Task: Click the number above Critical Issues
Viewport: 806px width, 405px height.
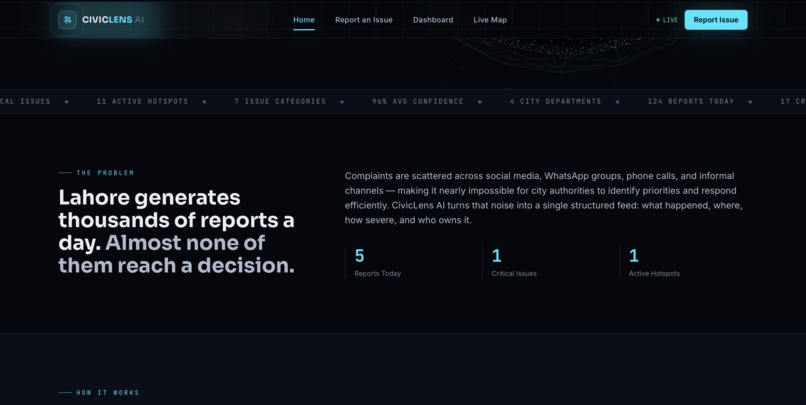Action: 496,255
